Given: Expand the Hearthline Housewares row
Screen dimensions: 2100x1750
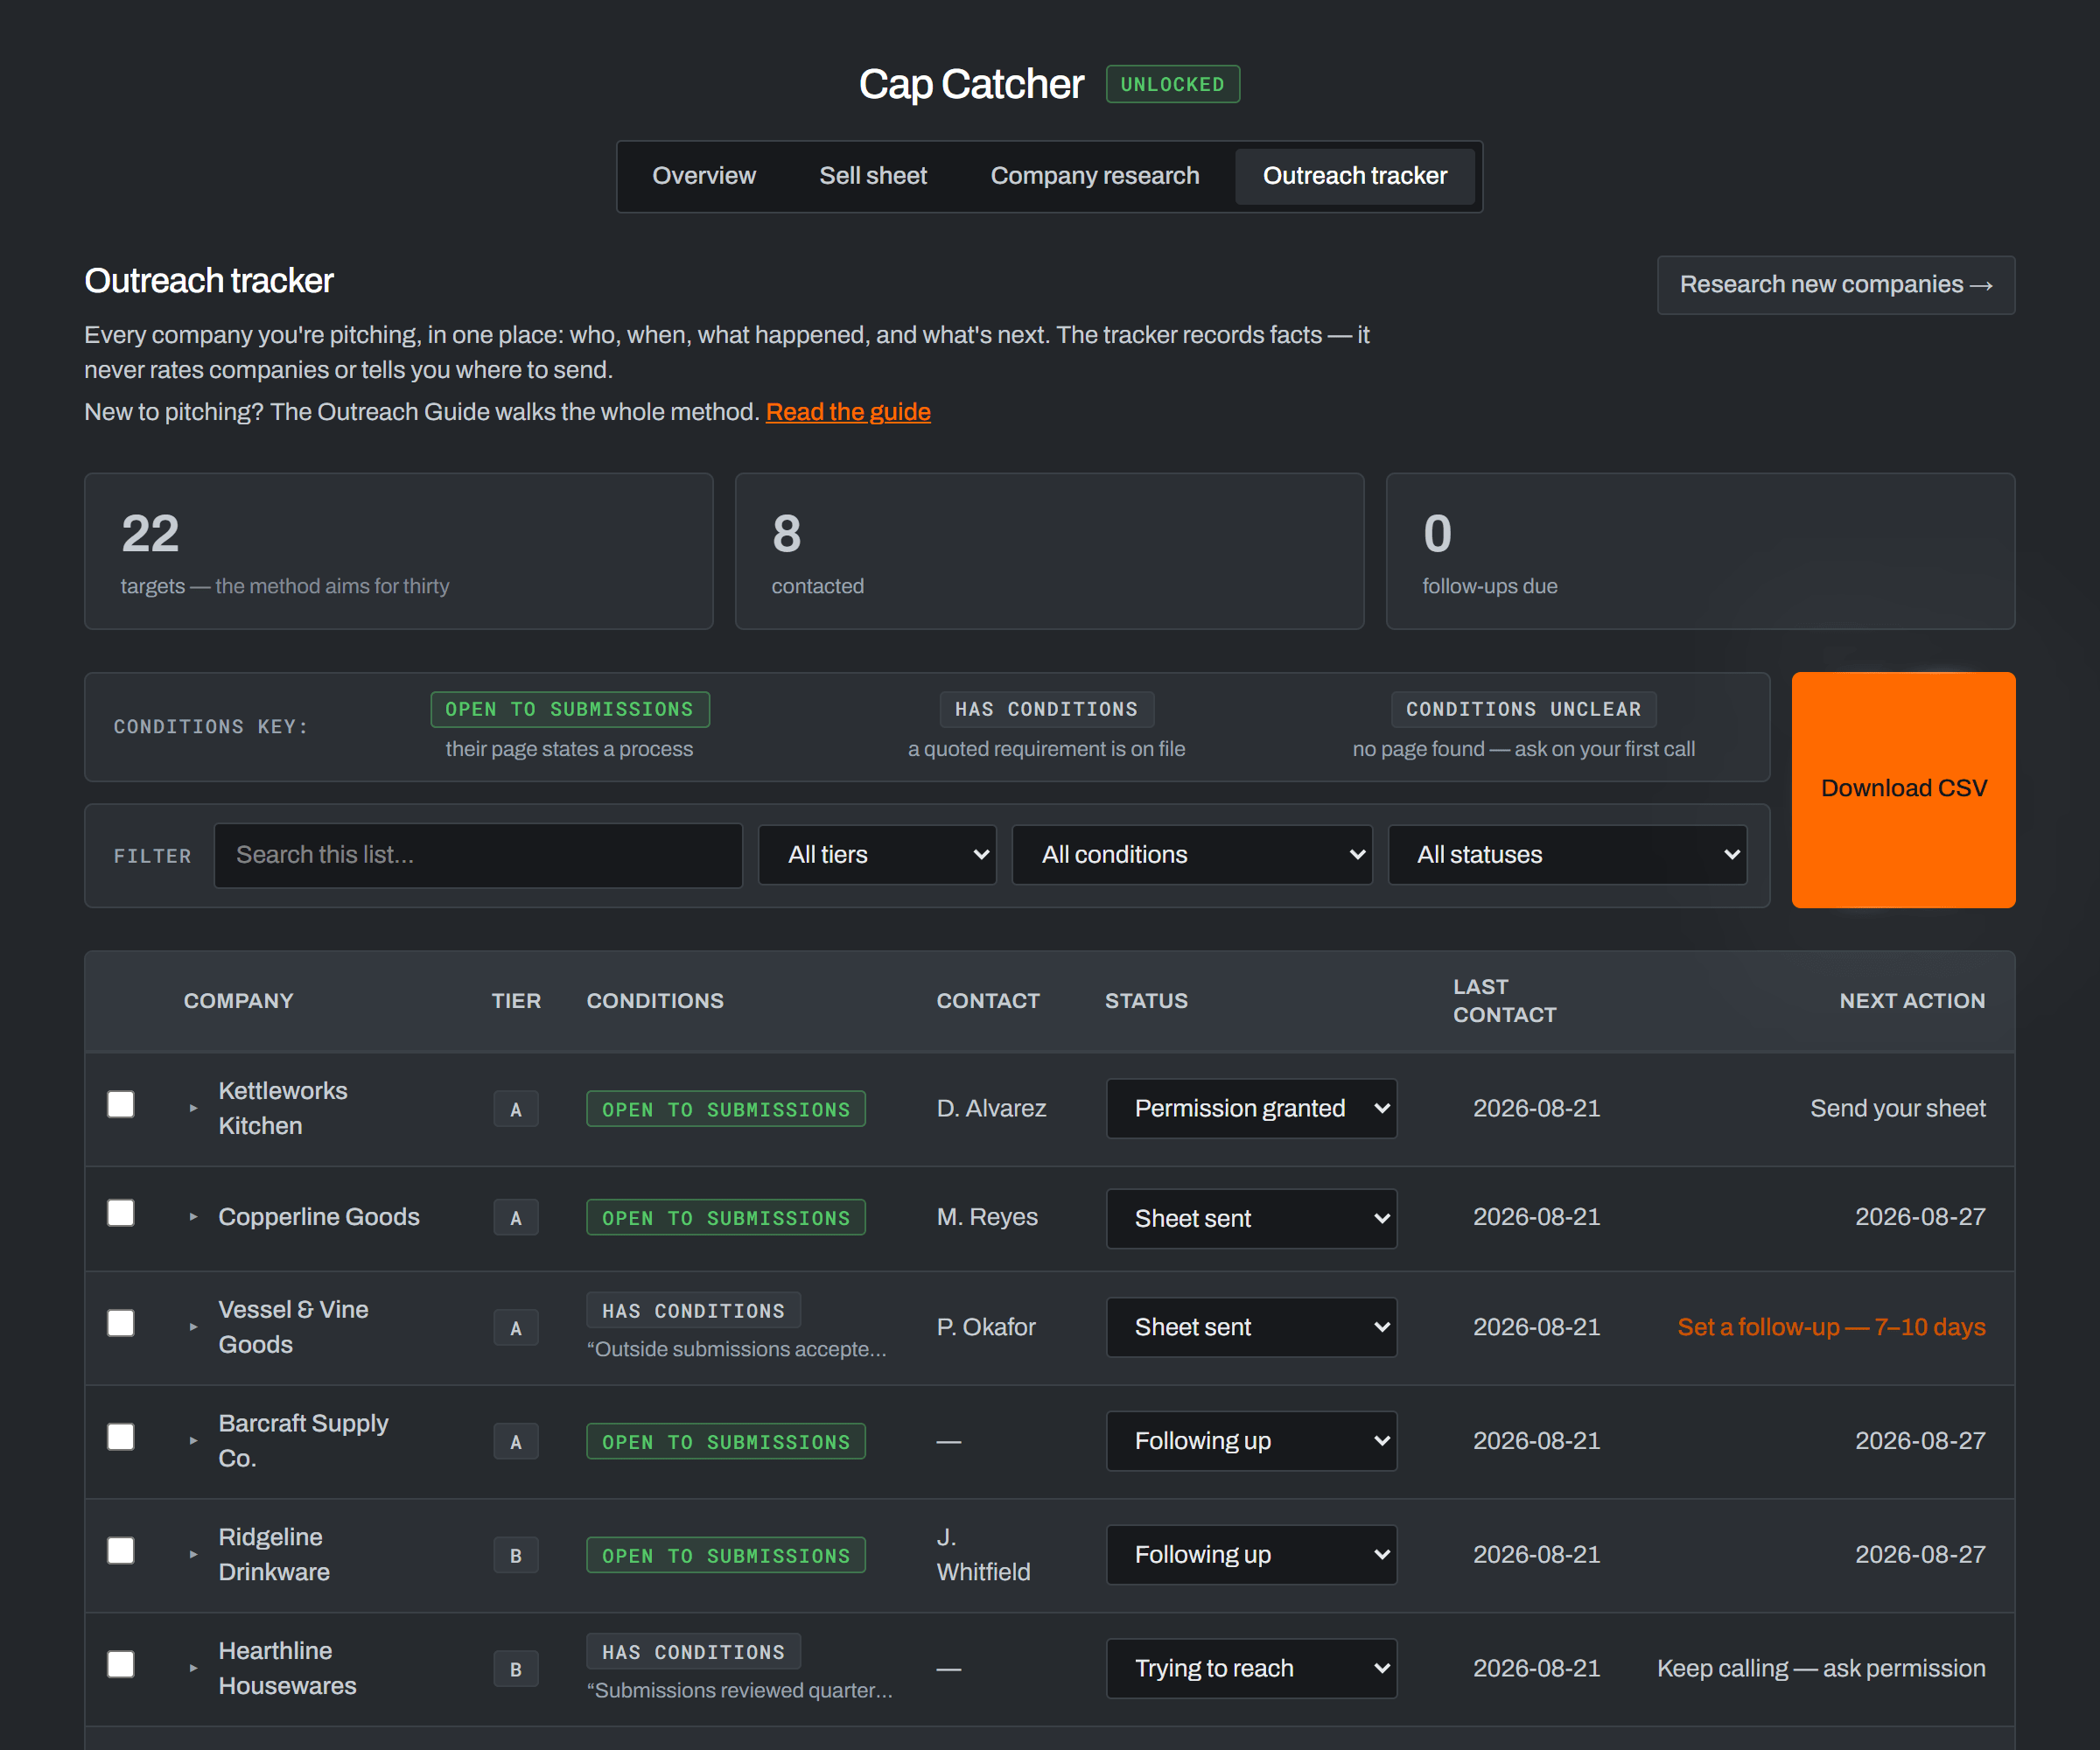Looking at the screenshot, I should pos(193,1668).
